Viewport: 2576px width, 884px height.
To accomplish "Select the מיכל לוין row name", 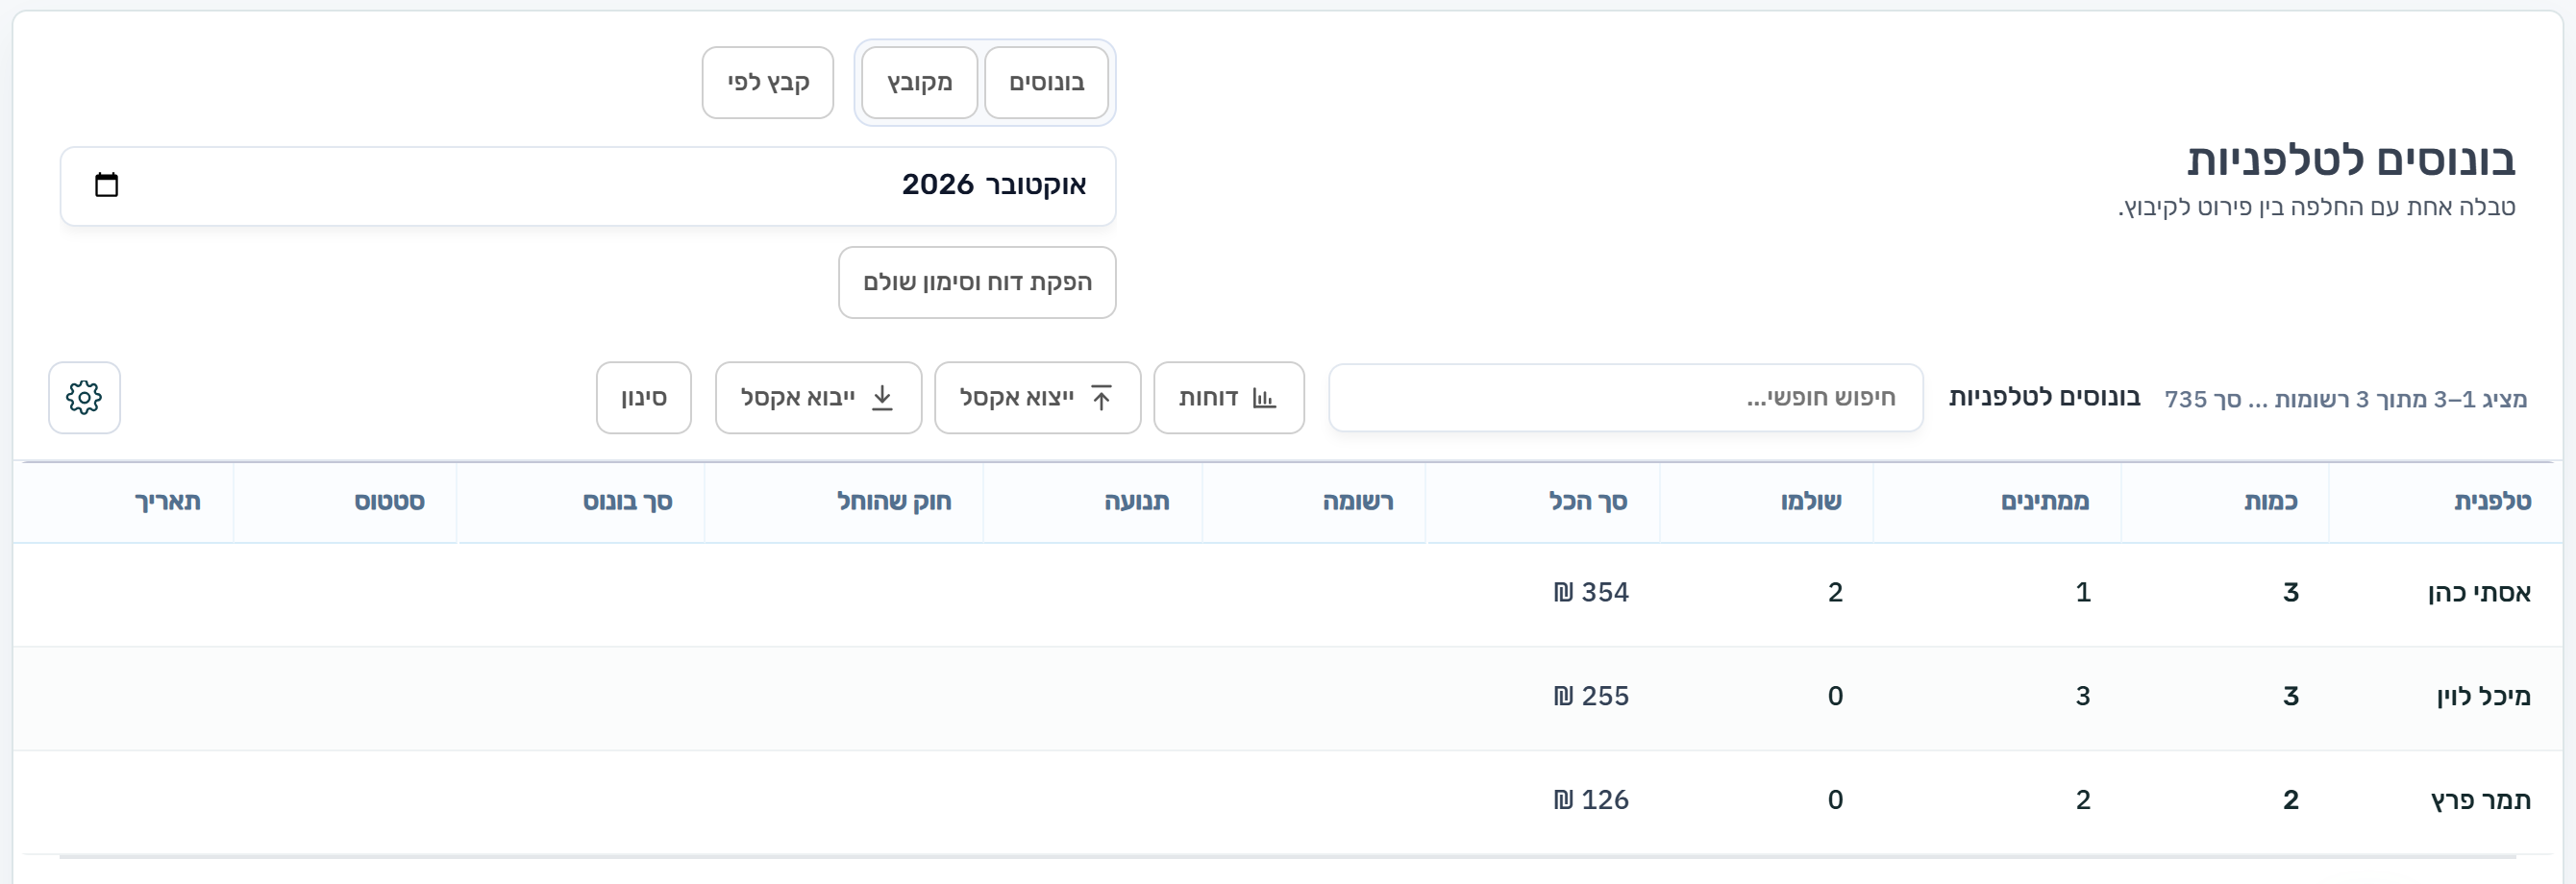I will click(2483, 696).
